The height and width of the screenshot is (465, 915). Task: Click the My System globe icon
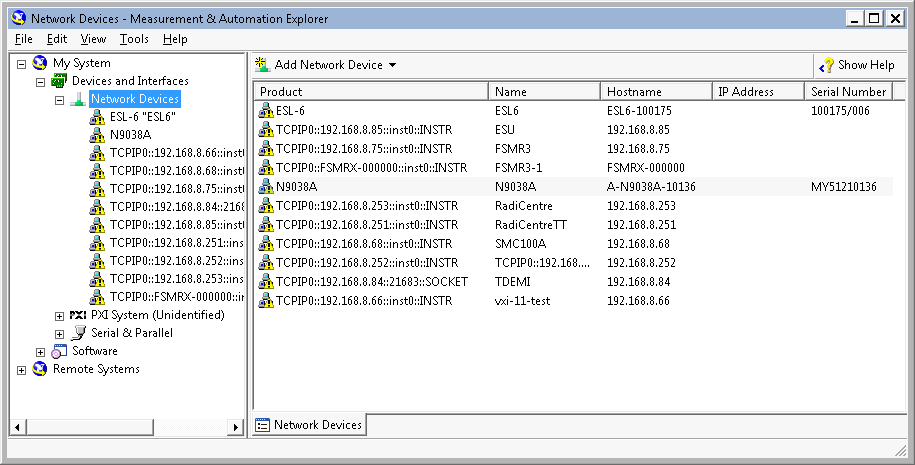(x=40, y=62)
